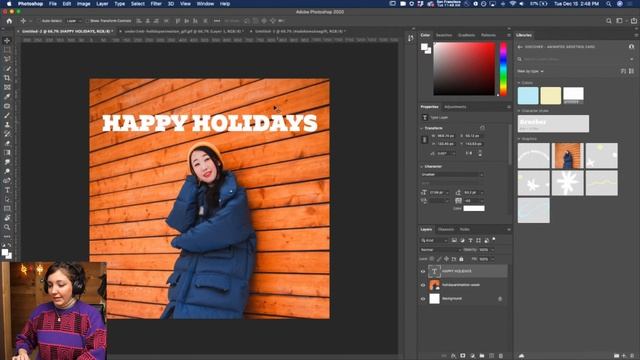Click the Home icon in options bar
Viewport: 640px width, 360px height.
[9, 21]
